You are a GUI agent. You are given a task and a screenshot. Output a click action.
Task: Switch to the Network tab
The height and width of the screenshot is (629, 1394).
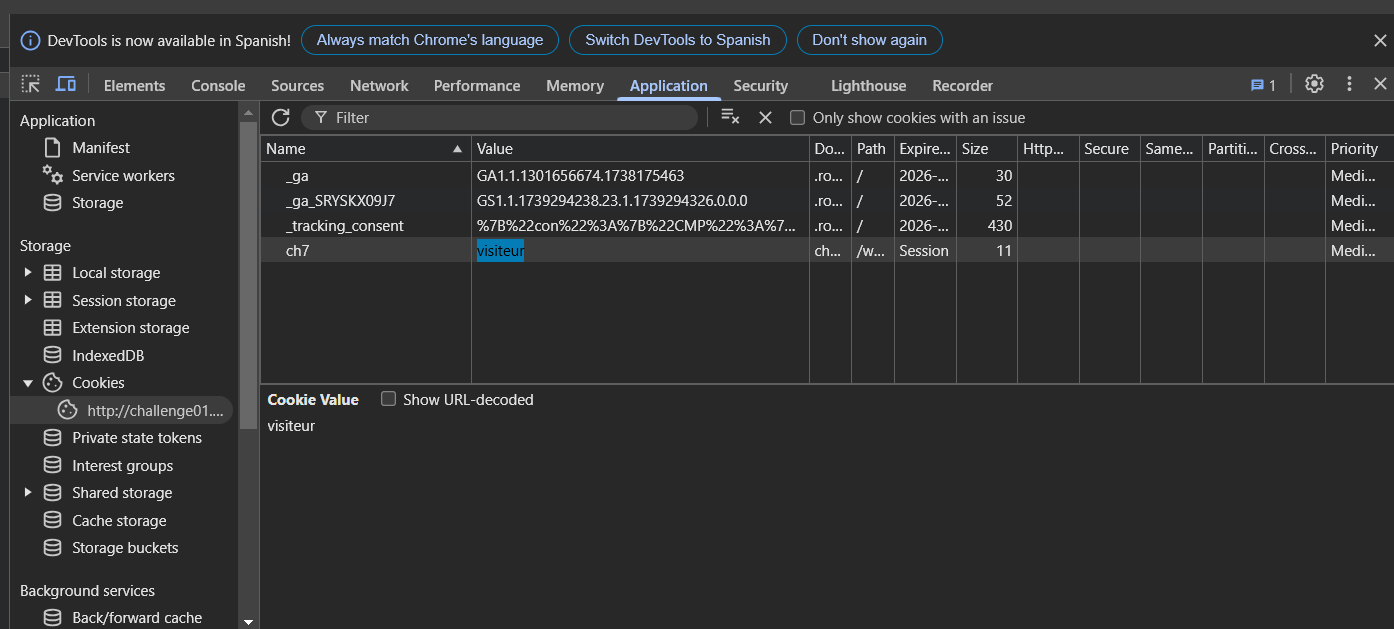(379, 86)
